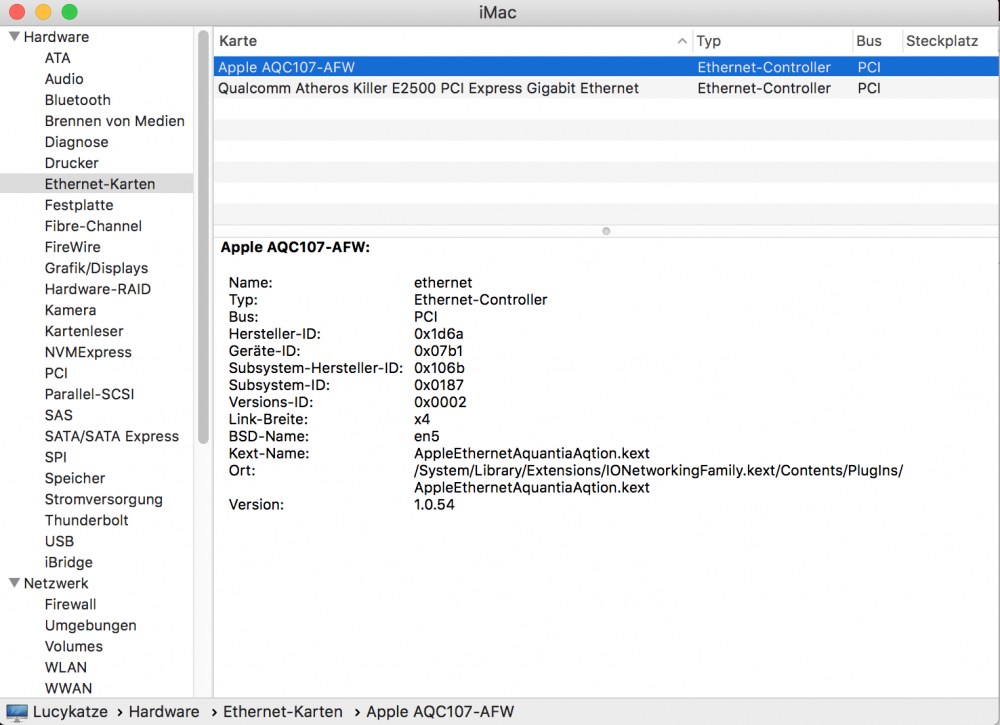Click the Geräte-ID value 0x07b1

438,351
